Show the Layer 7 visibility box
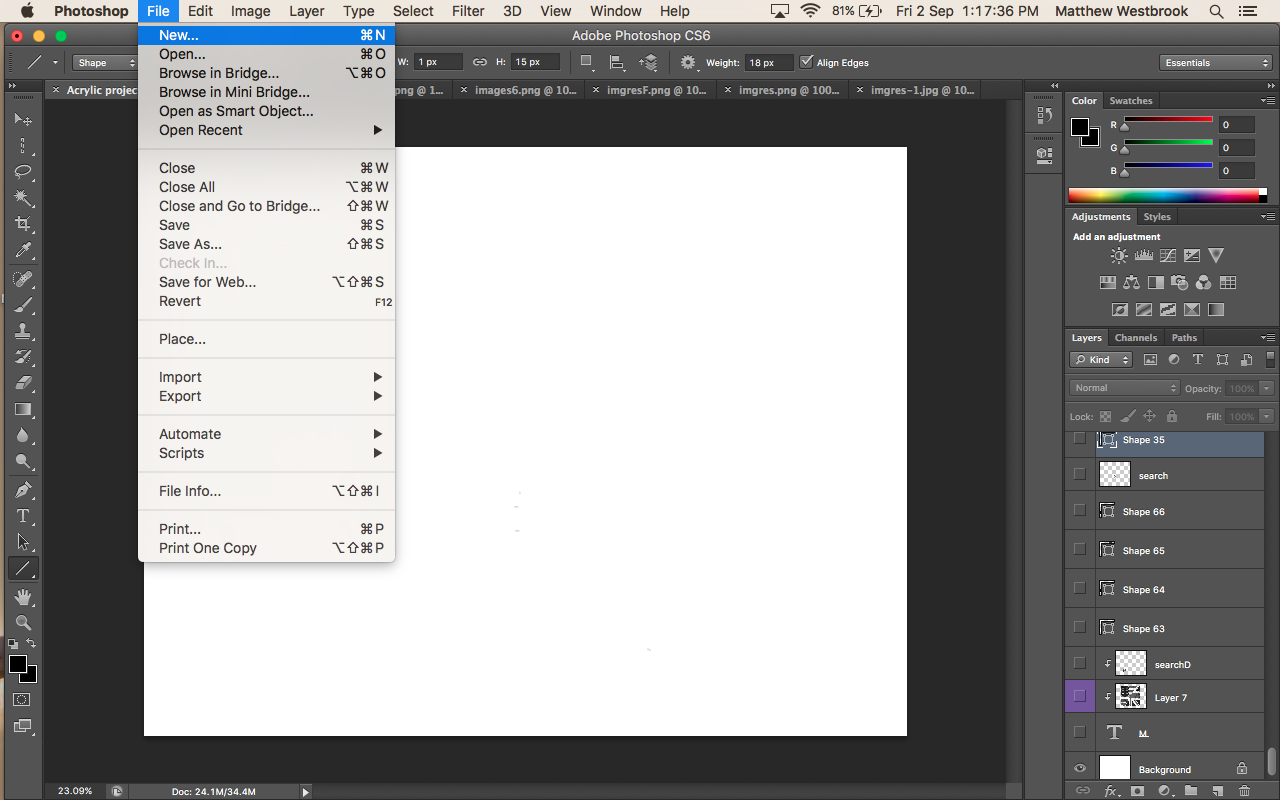The image size is (1280, 800). pyautogui.click(x=1079, y=696)
